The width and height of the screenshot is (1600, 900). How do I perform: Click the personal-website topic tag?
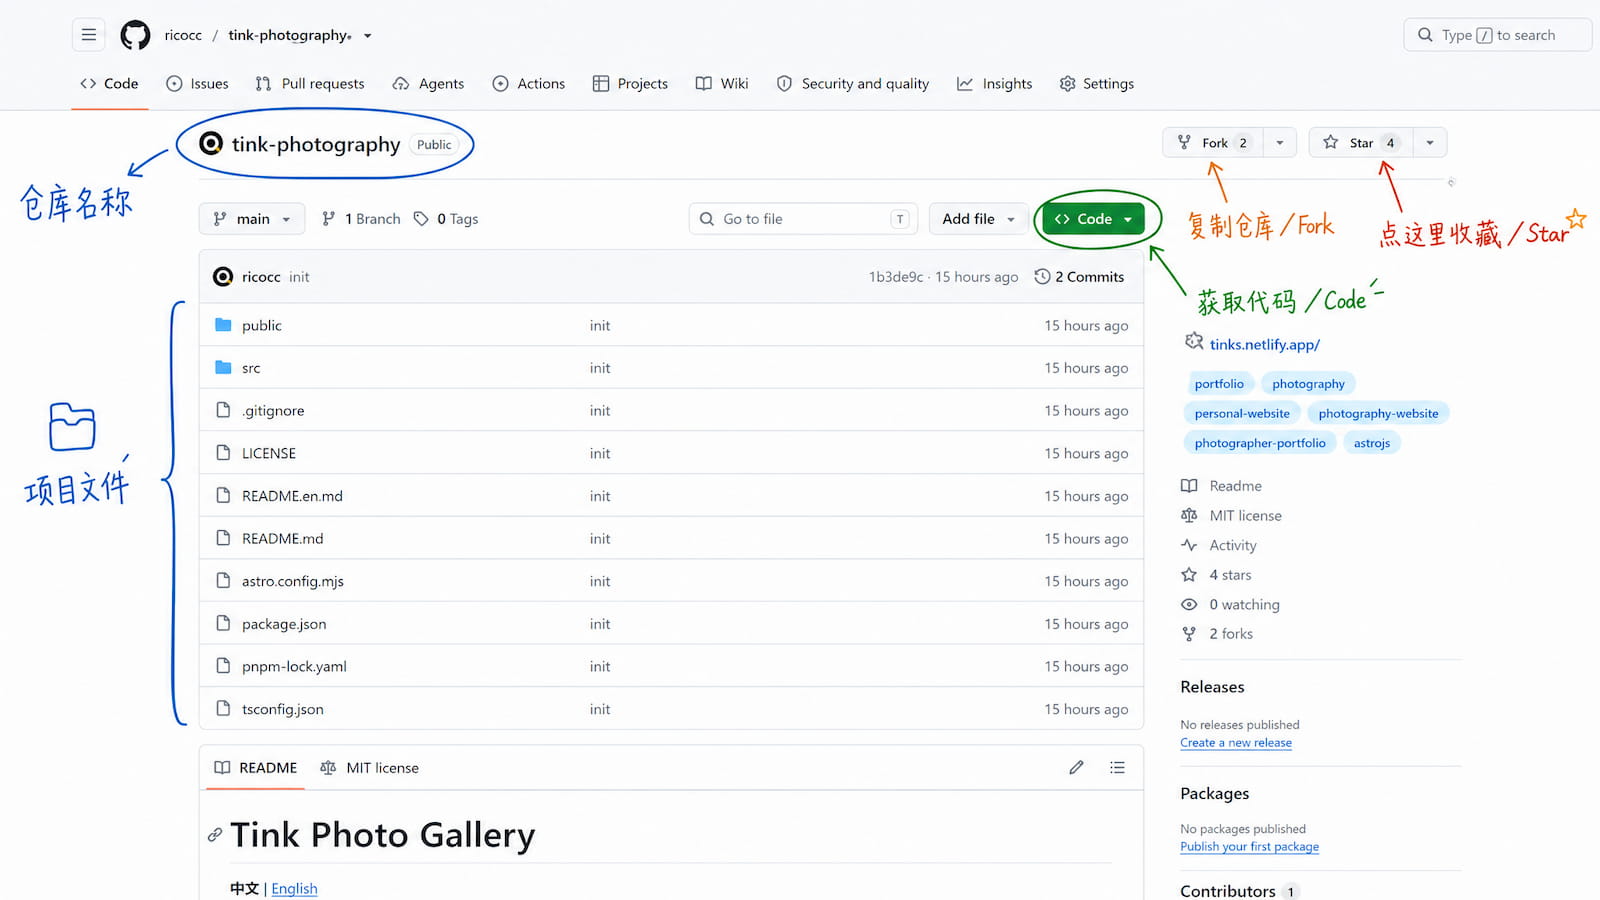point(1242,414)
